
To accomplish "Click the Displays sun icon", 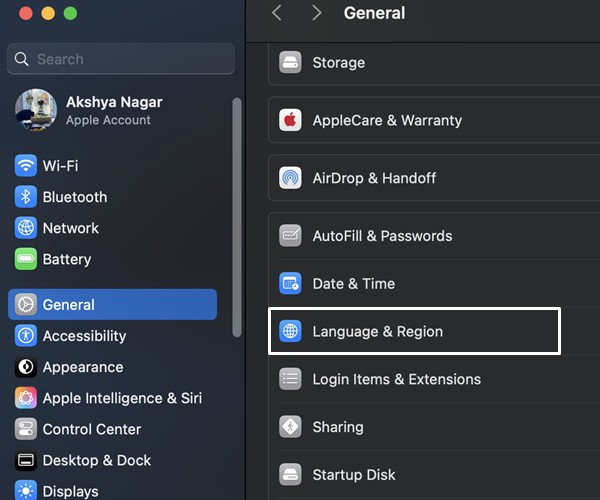I will 26,490.
